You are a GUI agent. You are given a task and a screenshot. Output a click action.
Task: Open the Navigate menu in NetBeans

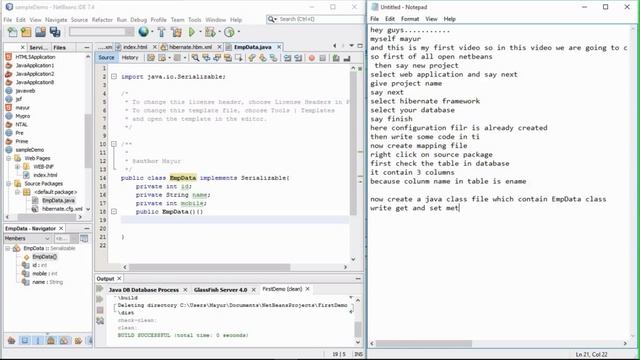point(56,20)
